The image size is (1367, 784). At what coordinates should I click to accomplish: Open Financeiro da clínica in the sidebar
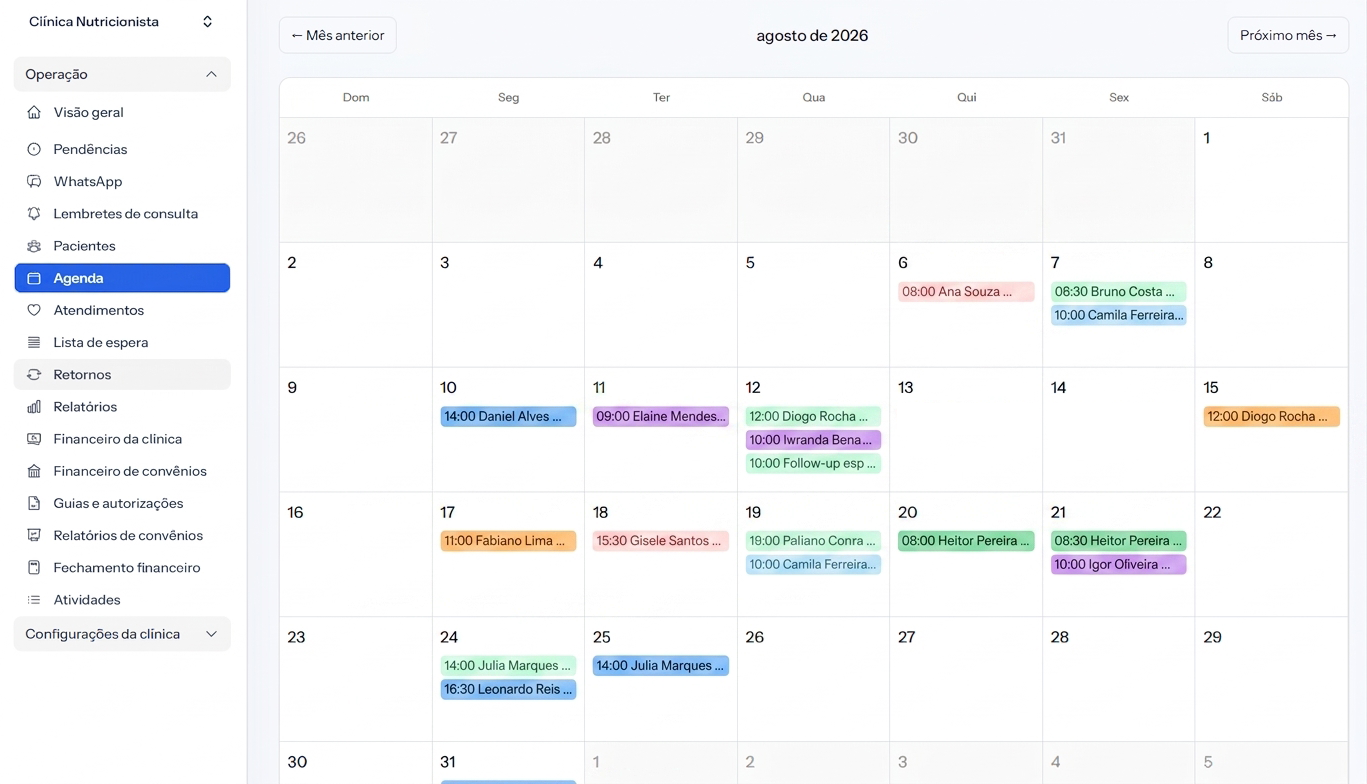pyautogui.click(x=122, y=439)
